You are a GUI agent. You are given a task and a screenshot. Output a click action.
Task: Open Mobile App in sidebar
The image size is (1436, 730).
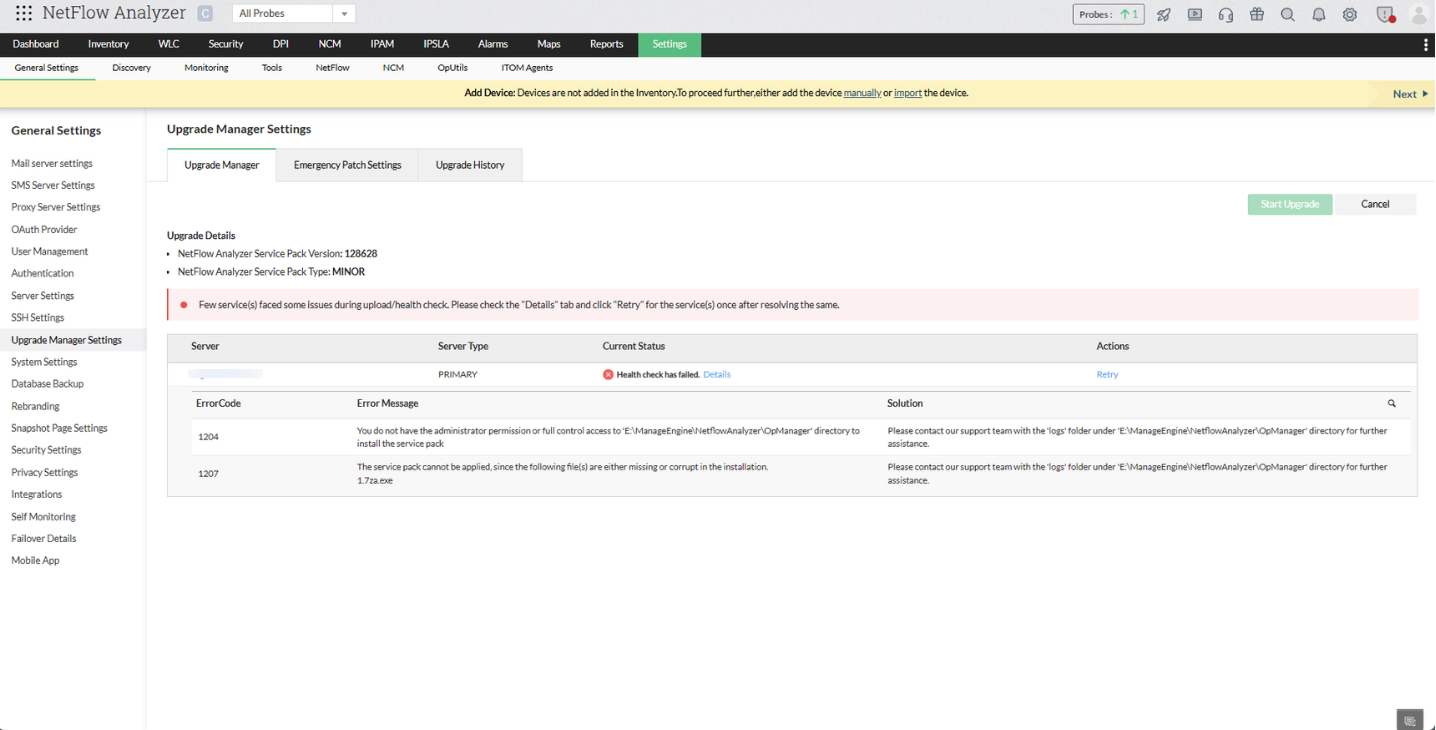[x=36, y=561]
